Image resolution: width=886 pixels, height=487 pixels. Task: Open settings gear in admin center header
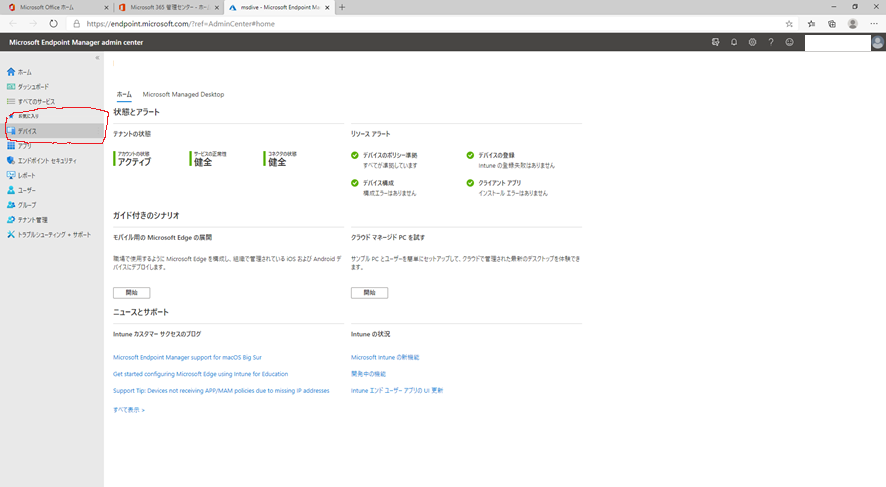[752, 42]
